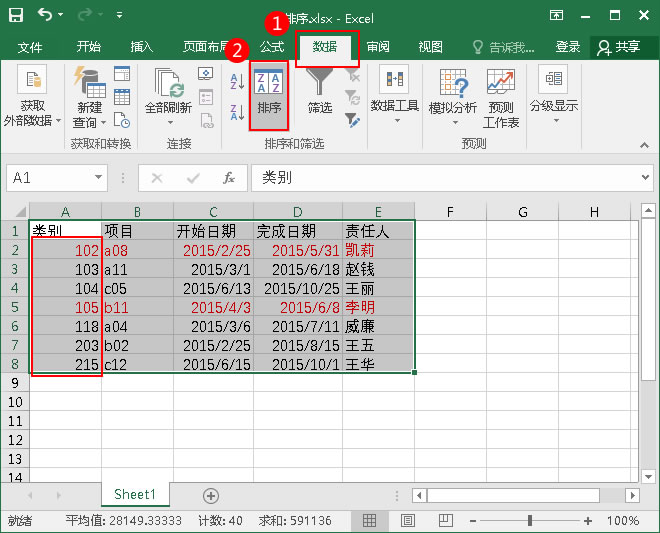Viewport: 660px width, 533px height.
Task: Open the undo history dropdown arrow
Action: [61, 15]
